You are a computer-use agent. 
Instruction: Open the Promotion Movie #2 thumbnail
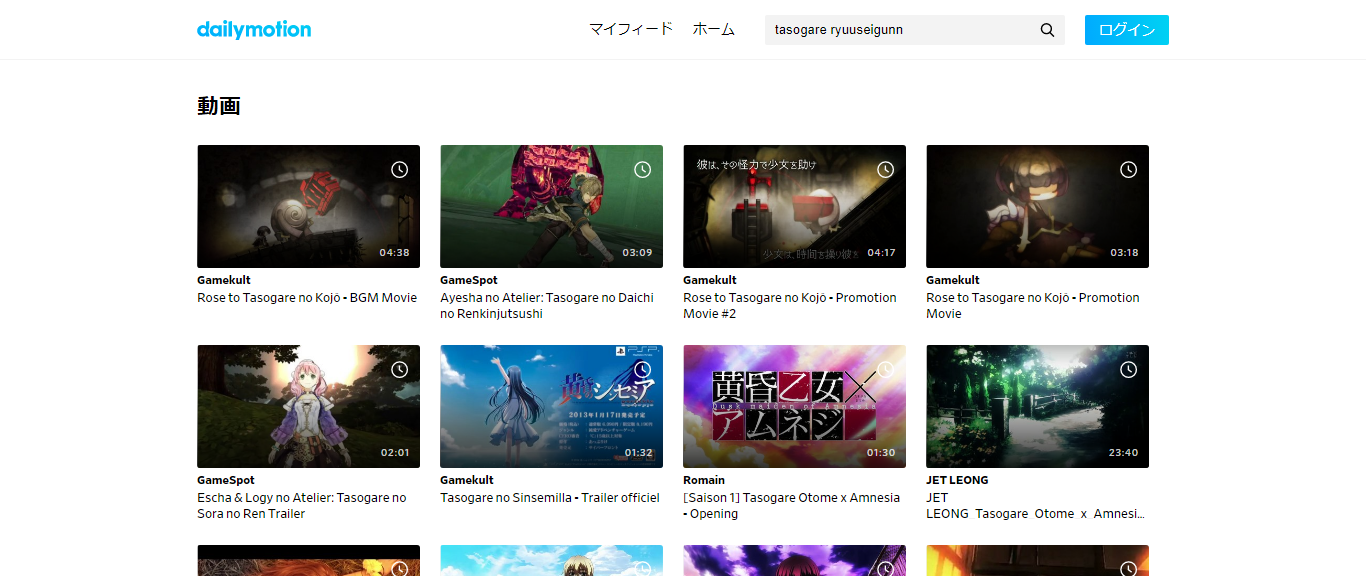pyautogui.click(x=794, y=206)
